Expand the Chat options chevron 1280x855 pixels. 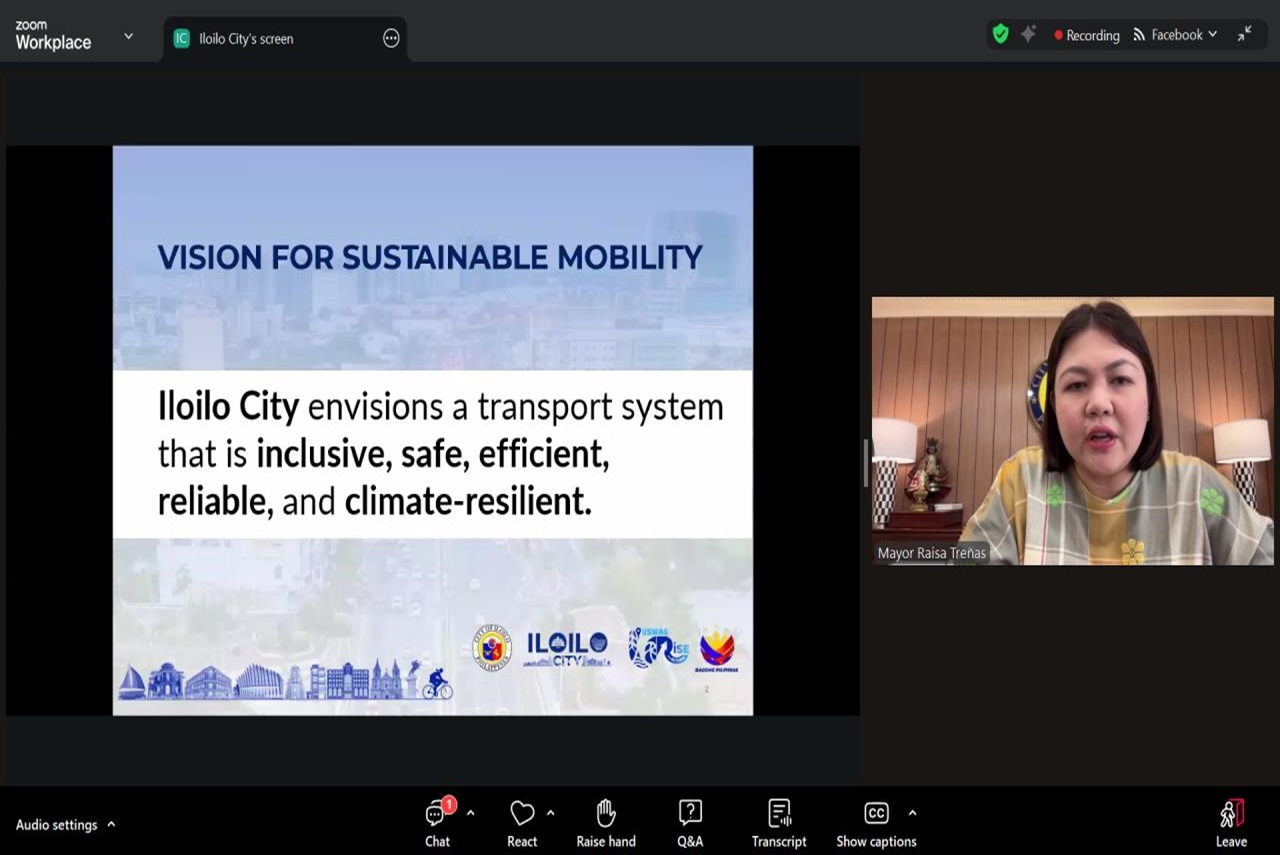(470, 813)
